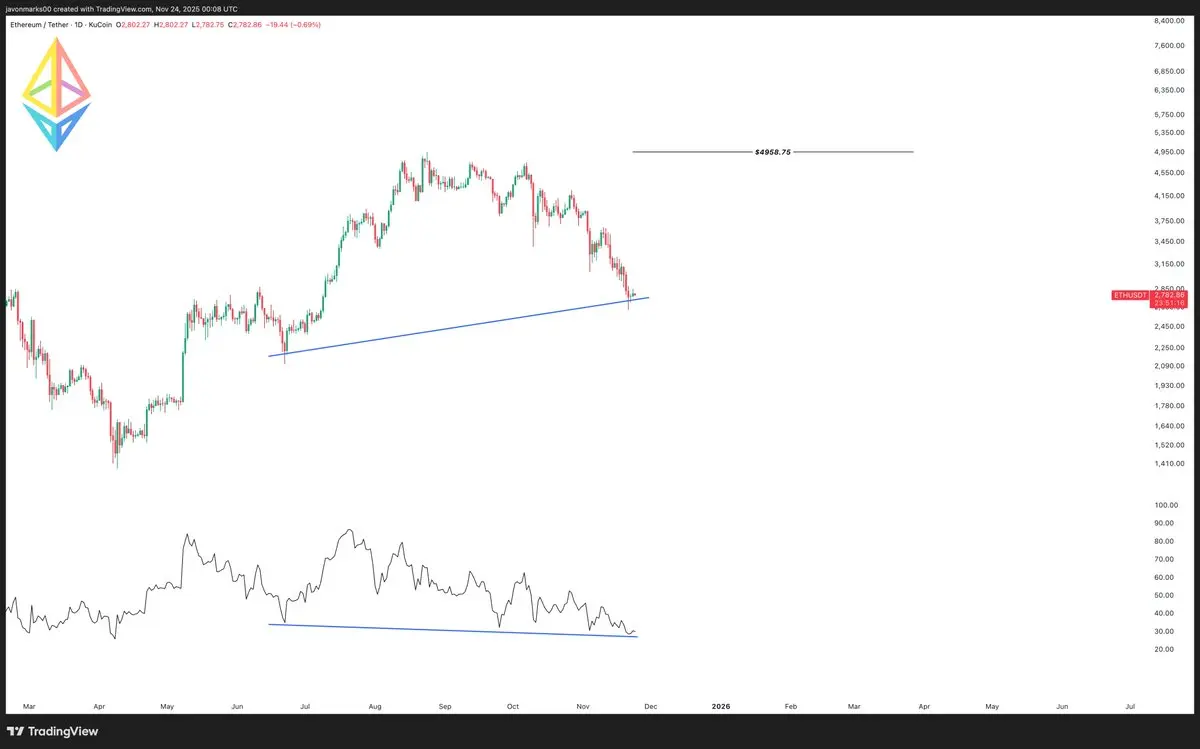
Task: Click the 2,450.00 price axis label
Action: point(1169,327)
